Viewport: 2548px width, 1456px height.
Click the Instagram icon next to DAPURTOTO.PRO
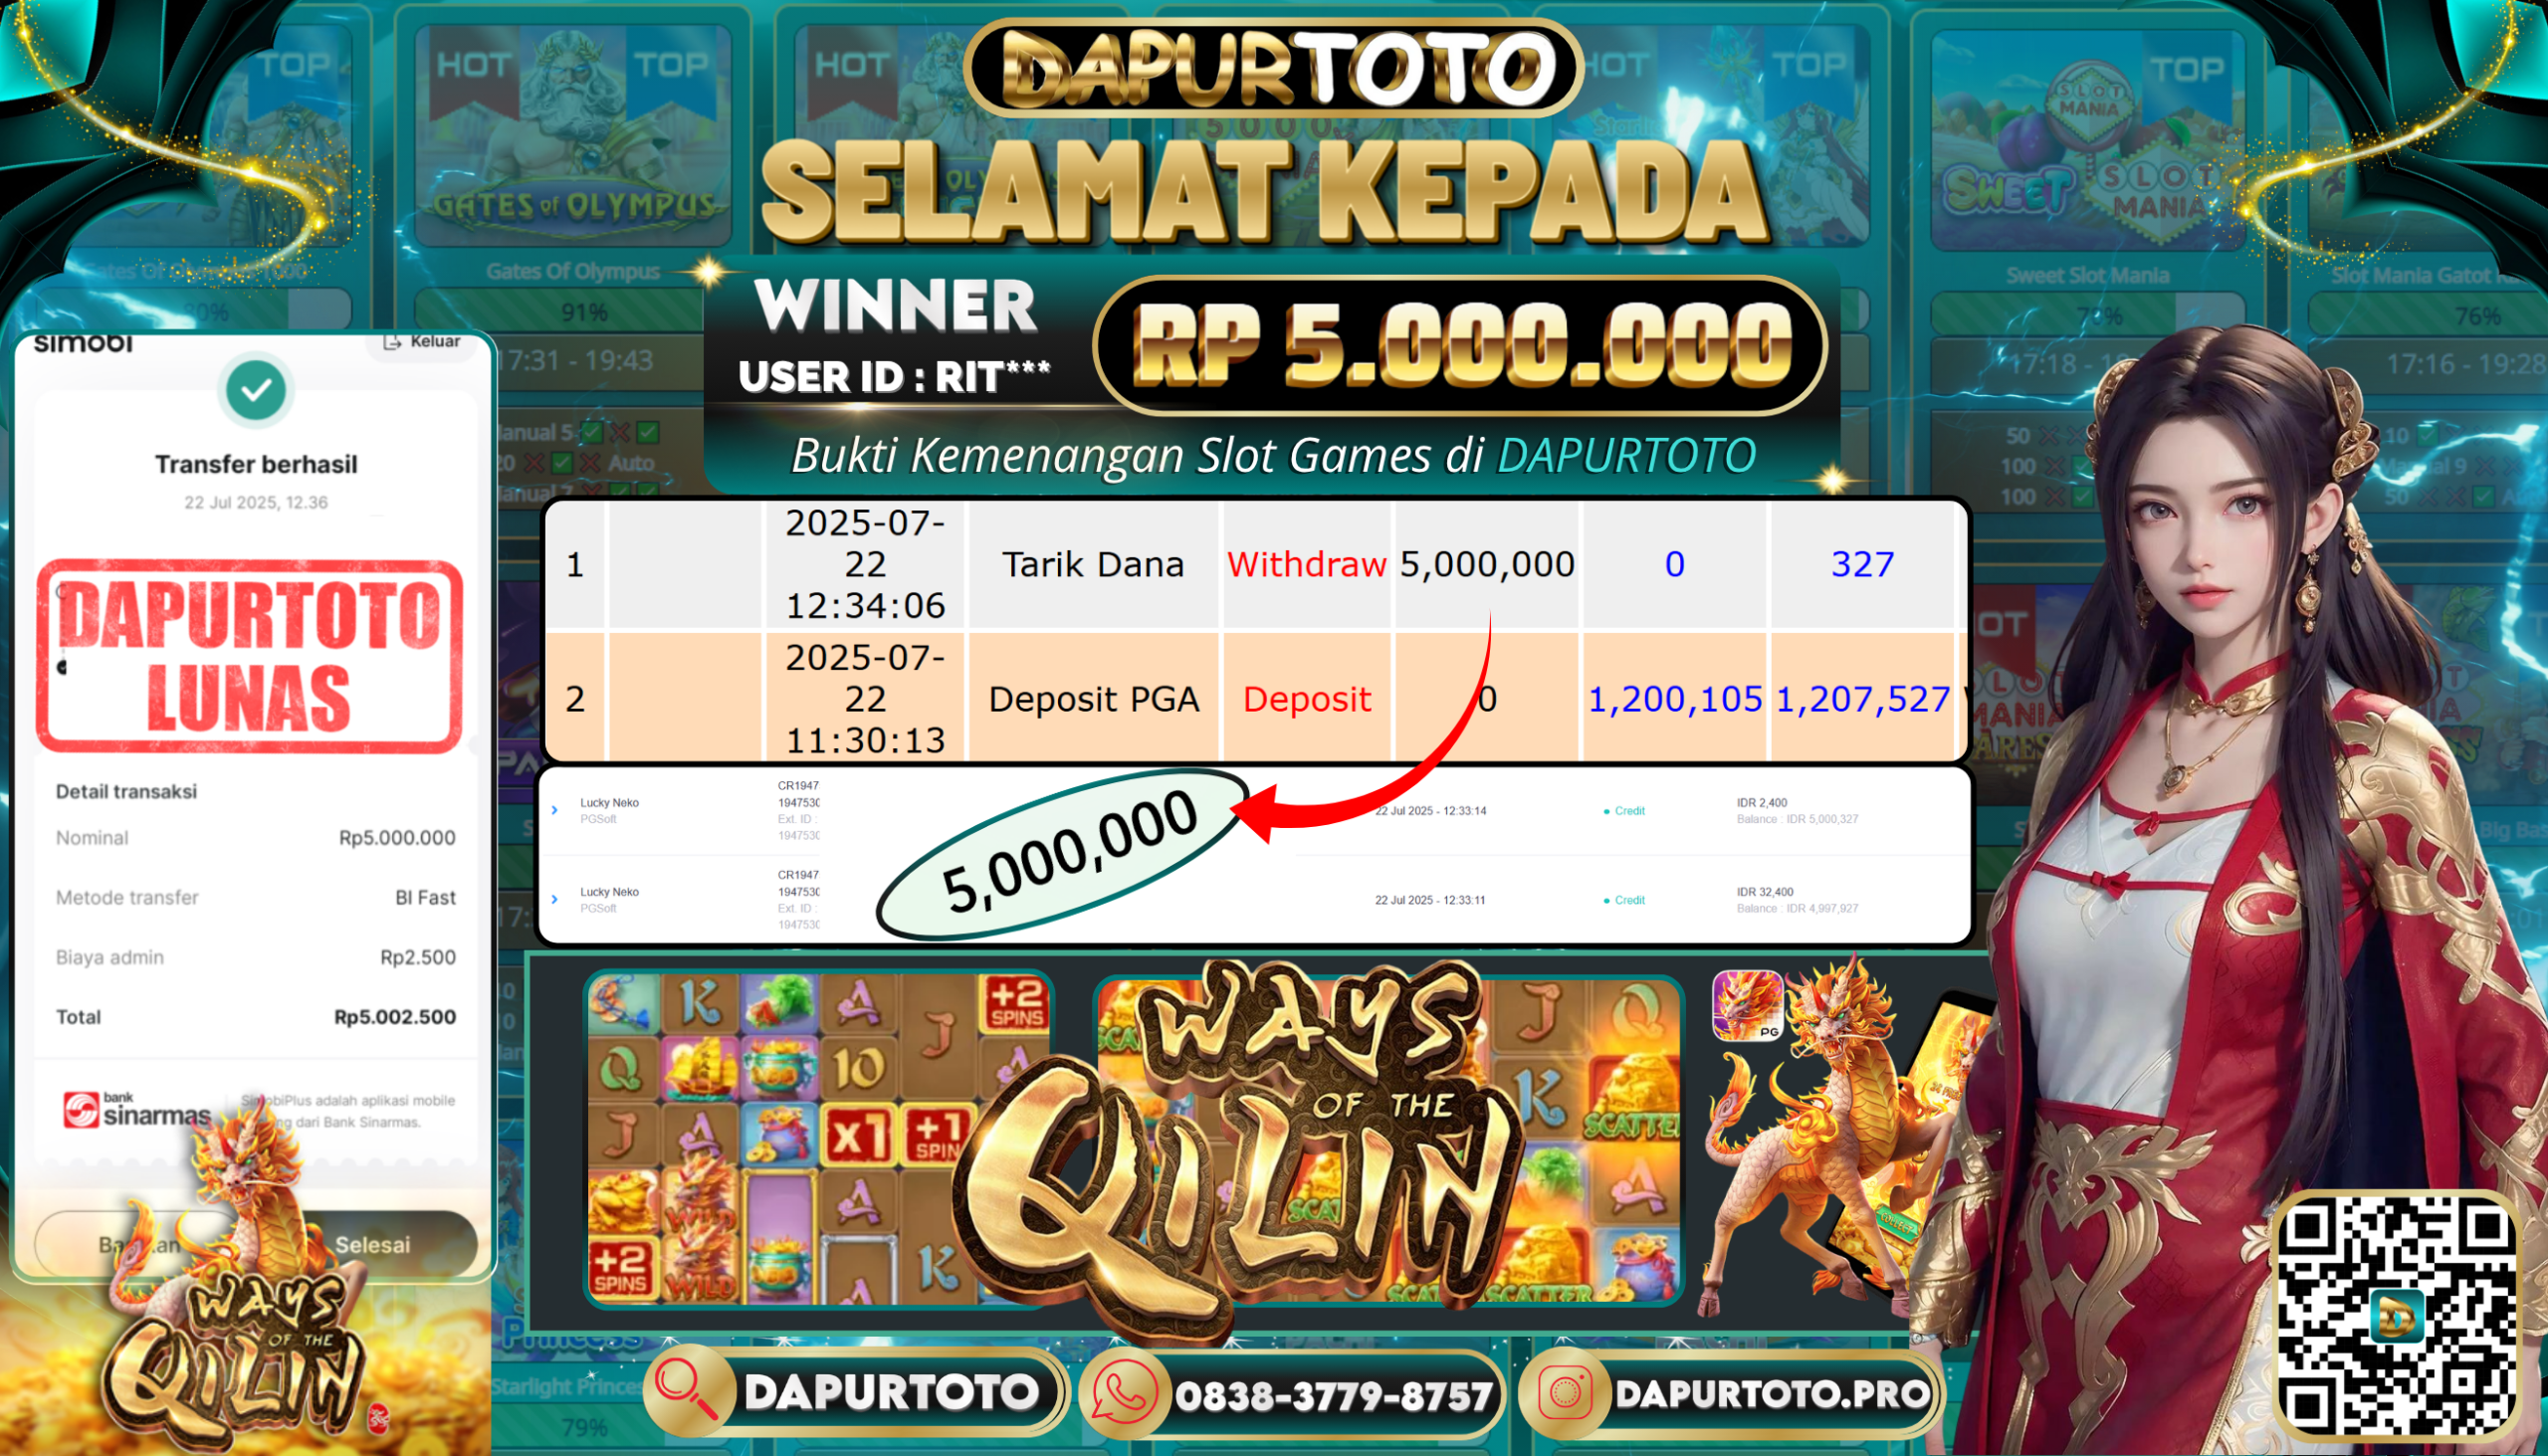coord(1565,1393)
